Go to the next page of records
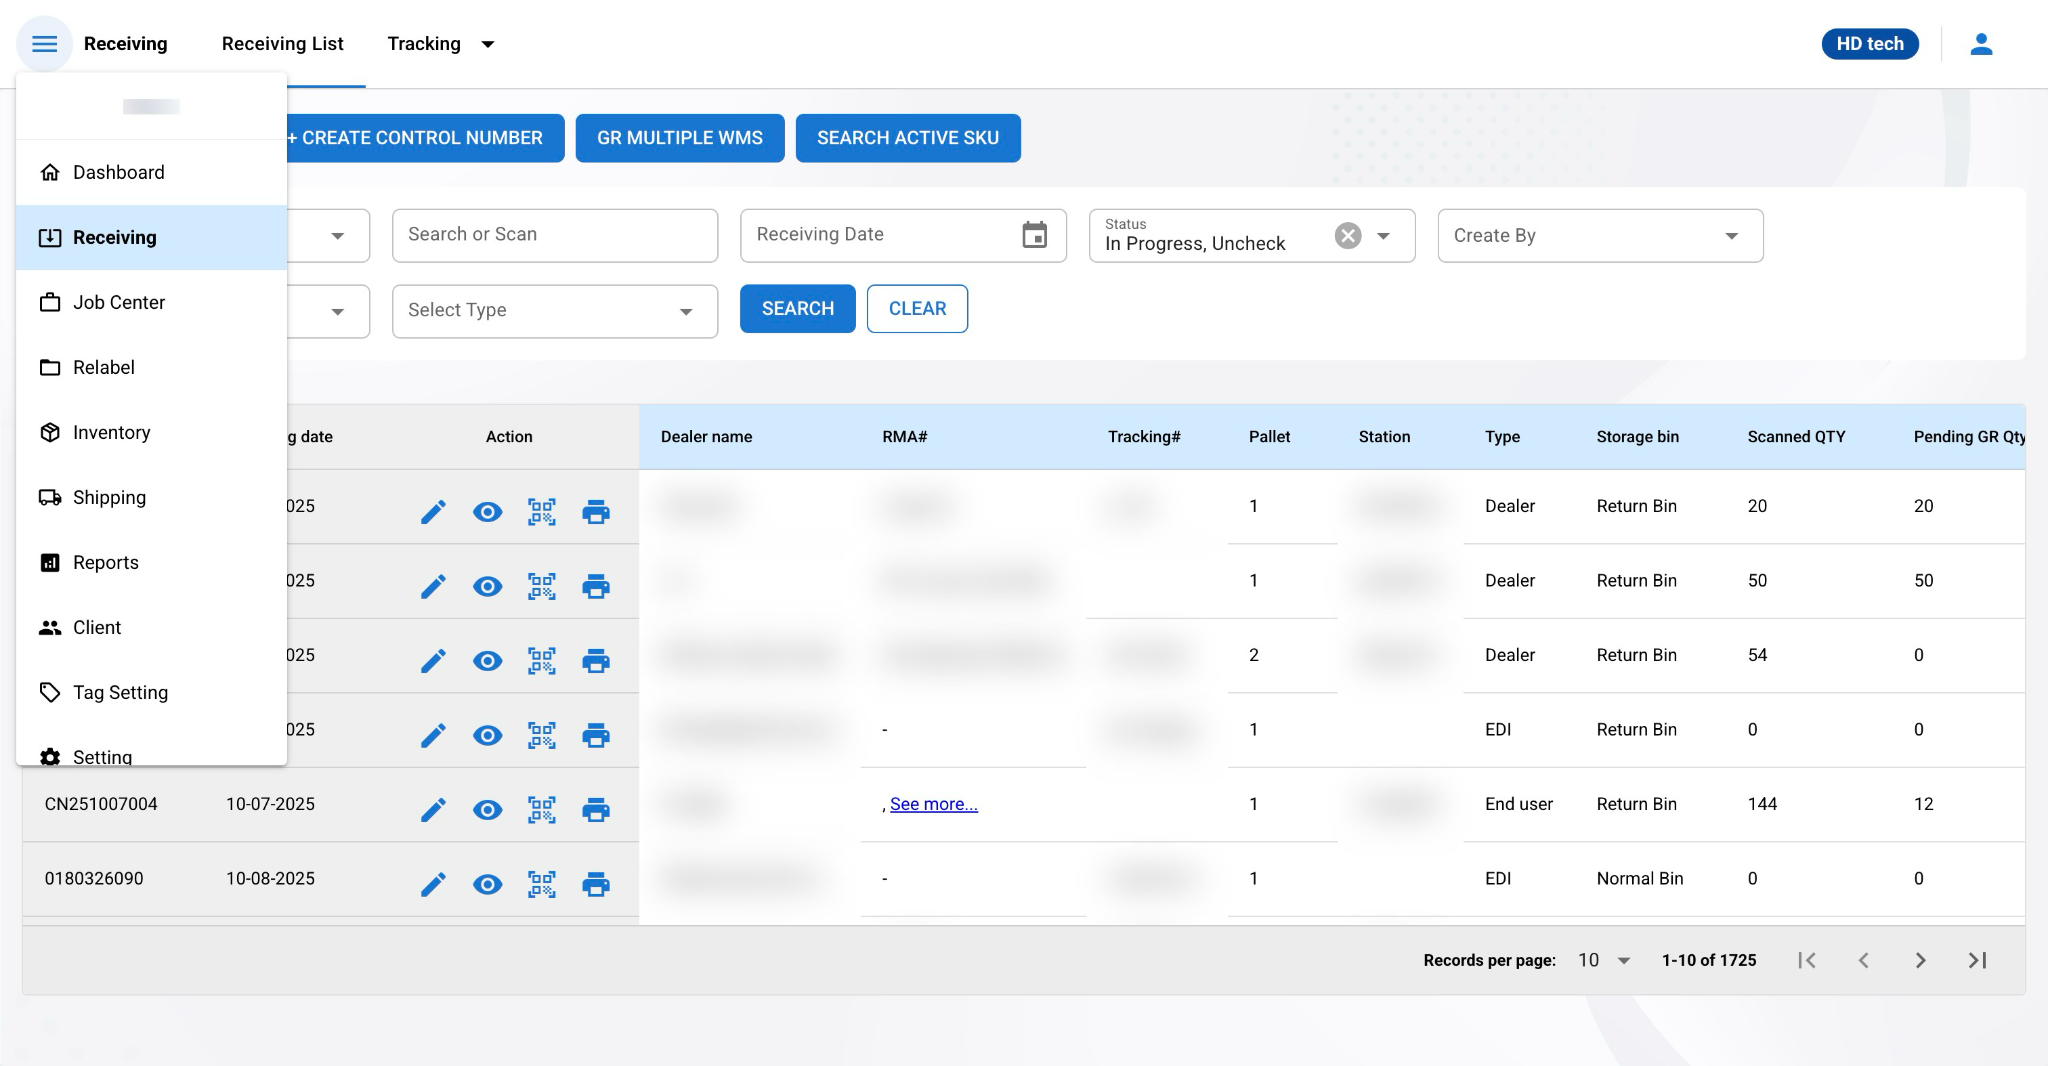 pyautogui.click(x=1920, y=960)
